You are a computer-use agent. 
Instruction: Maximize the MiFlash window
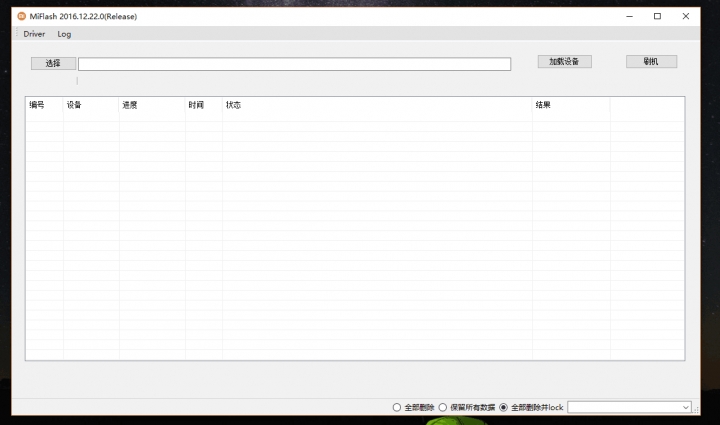(x=658, y=16)
